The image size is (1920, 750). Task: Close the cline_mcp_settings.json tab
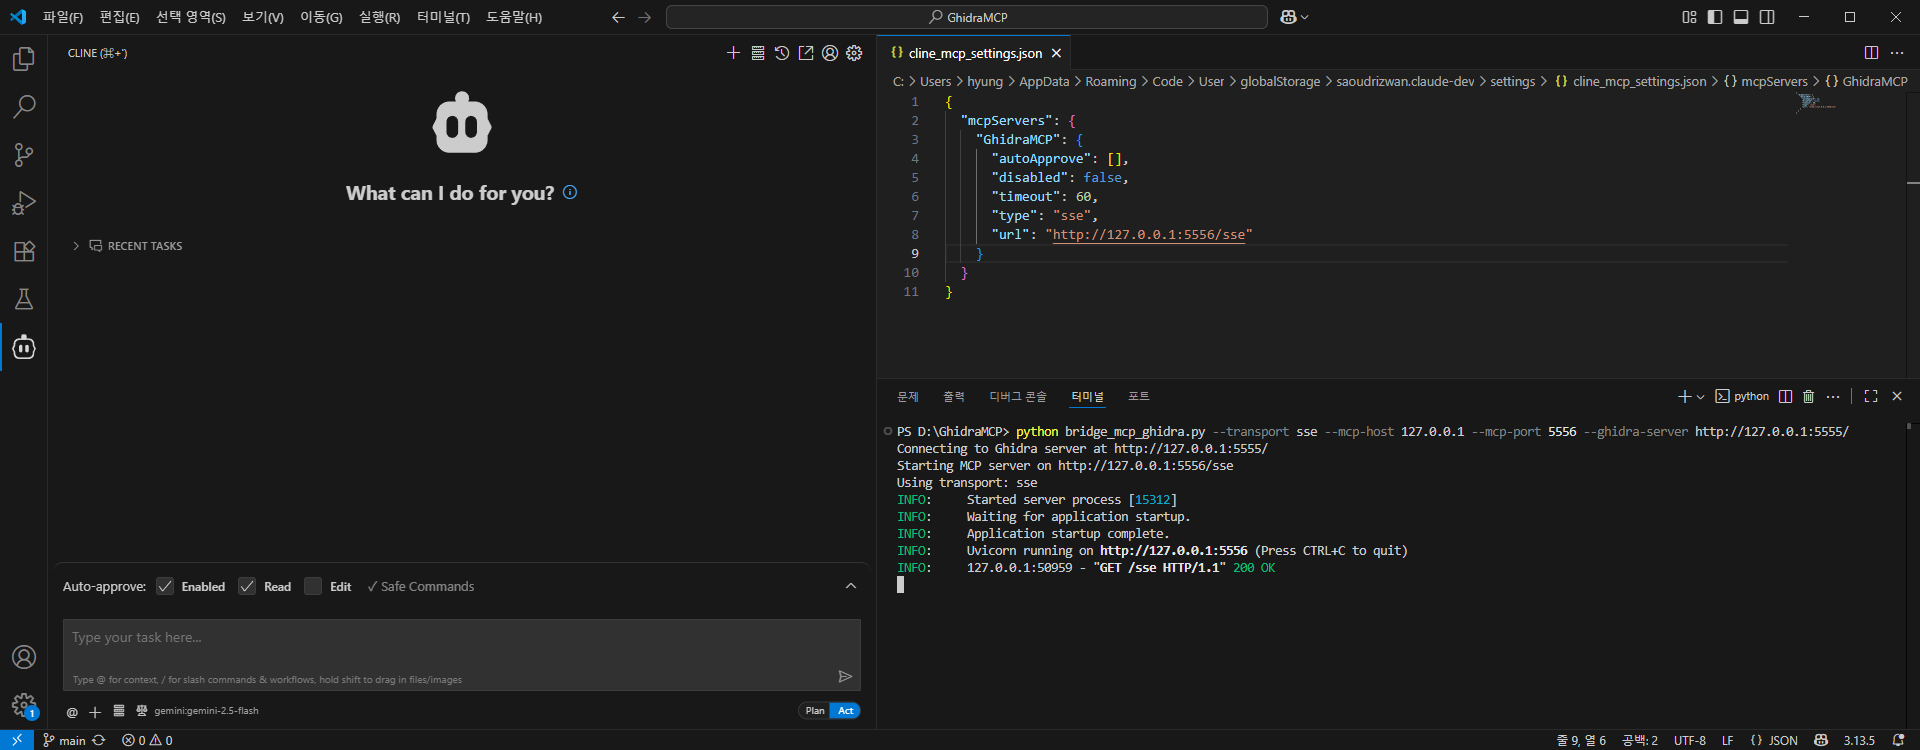1056,53
